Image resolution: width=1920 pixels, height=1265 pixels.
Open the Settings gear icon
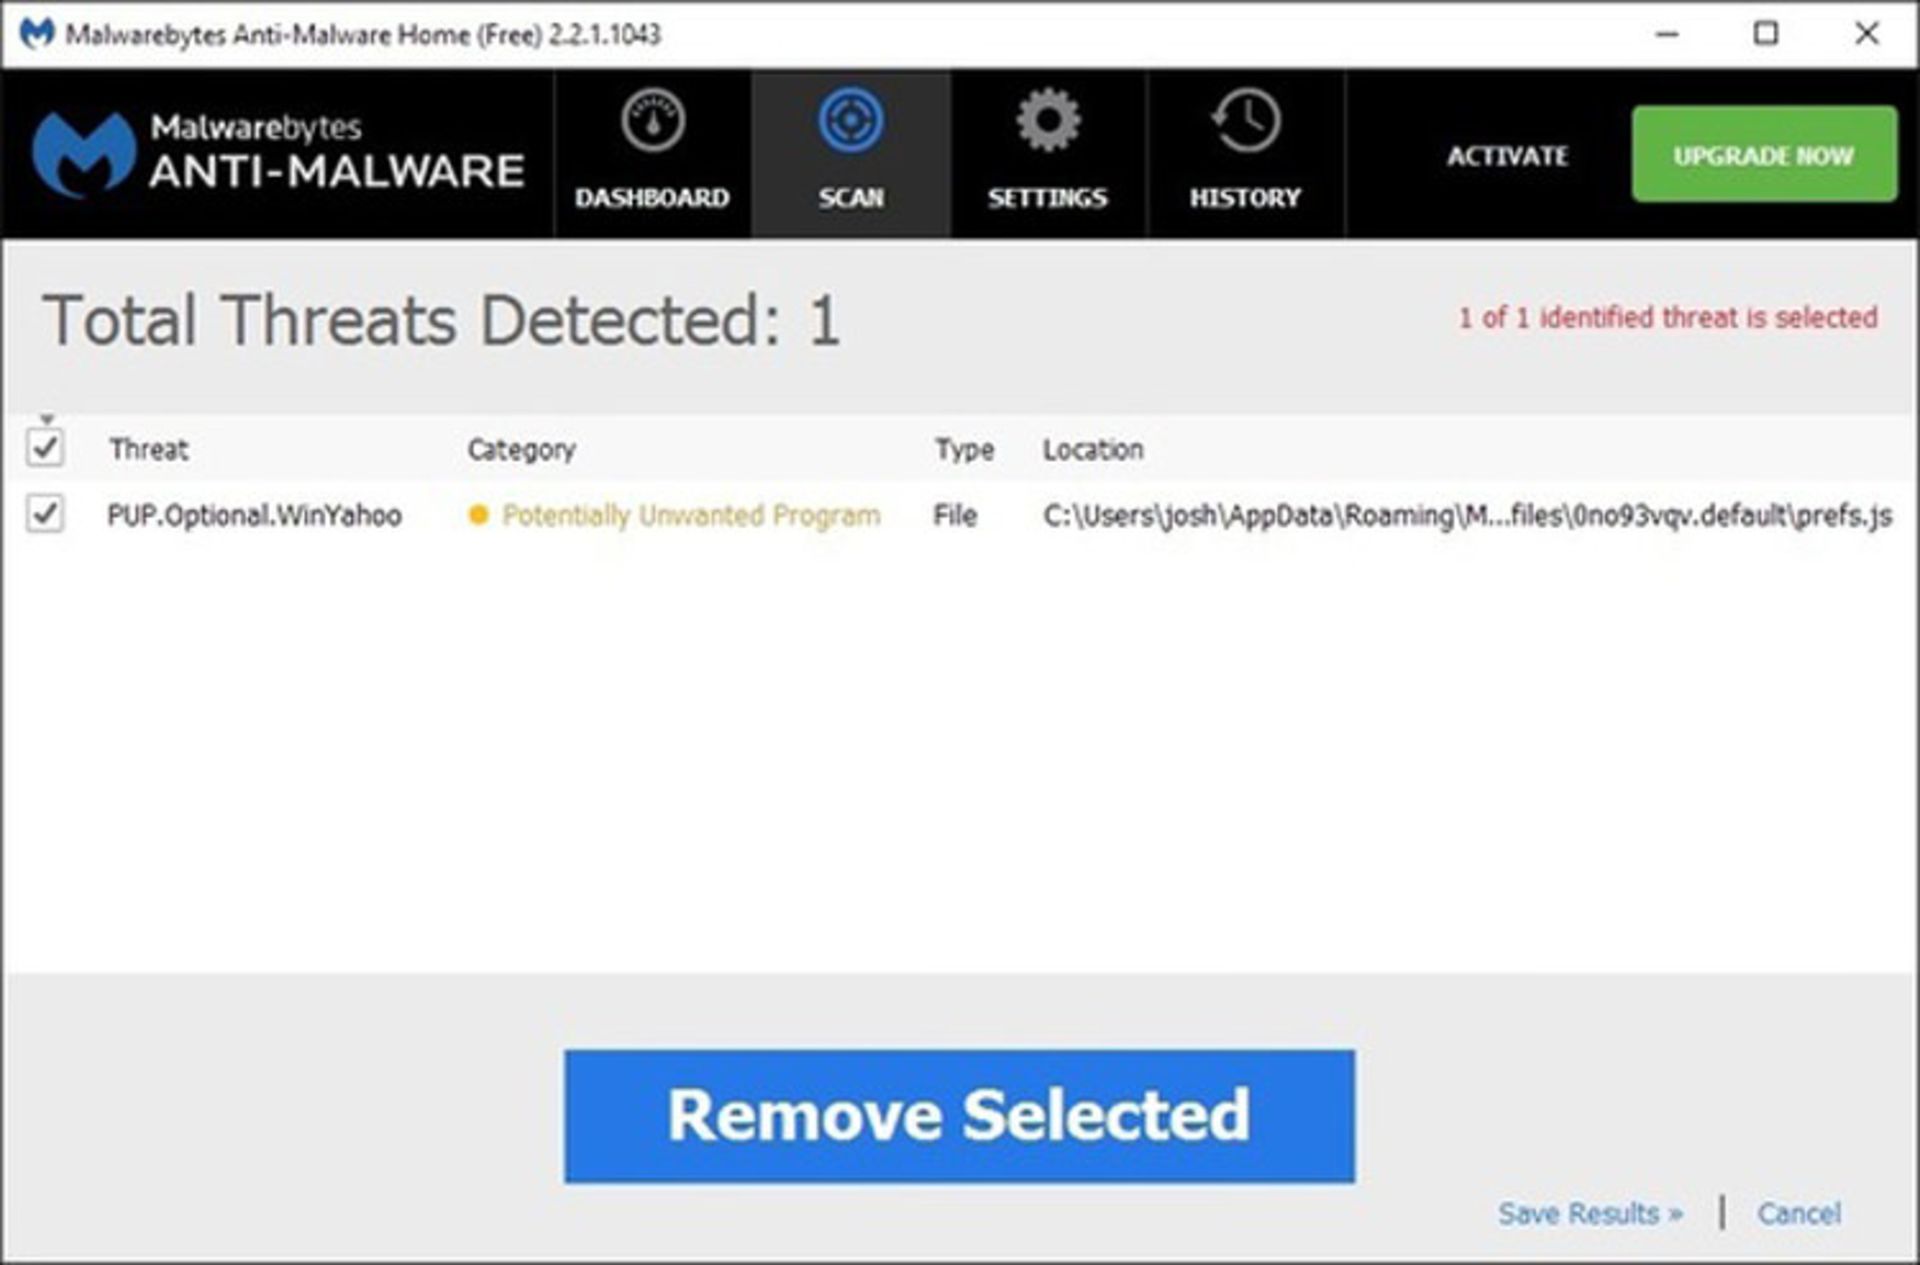coord(1048,120)
